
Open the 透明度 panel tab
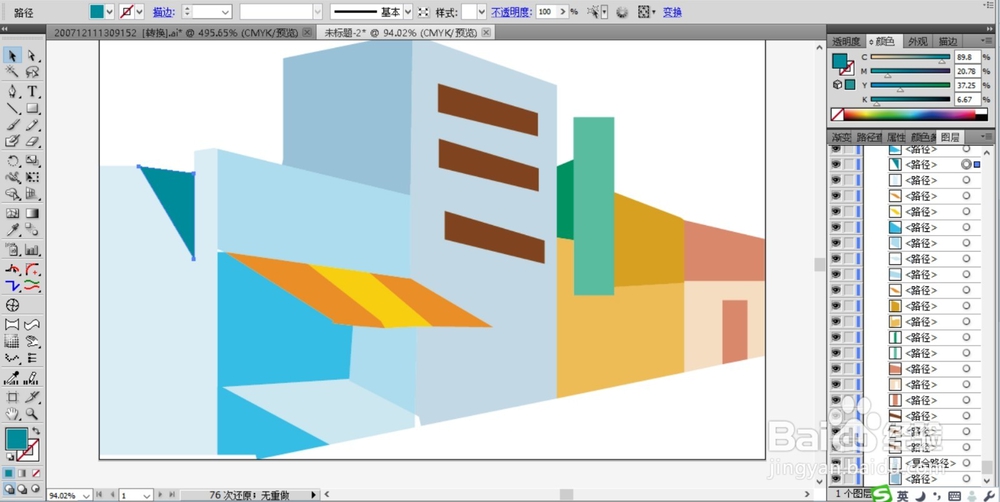pyautogui.click(x=846, y=41)
